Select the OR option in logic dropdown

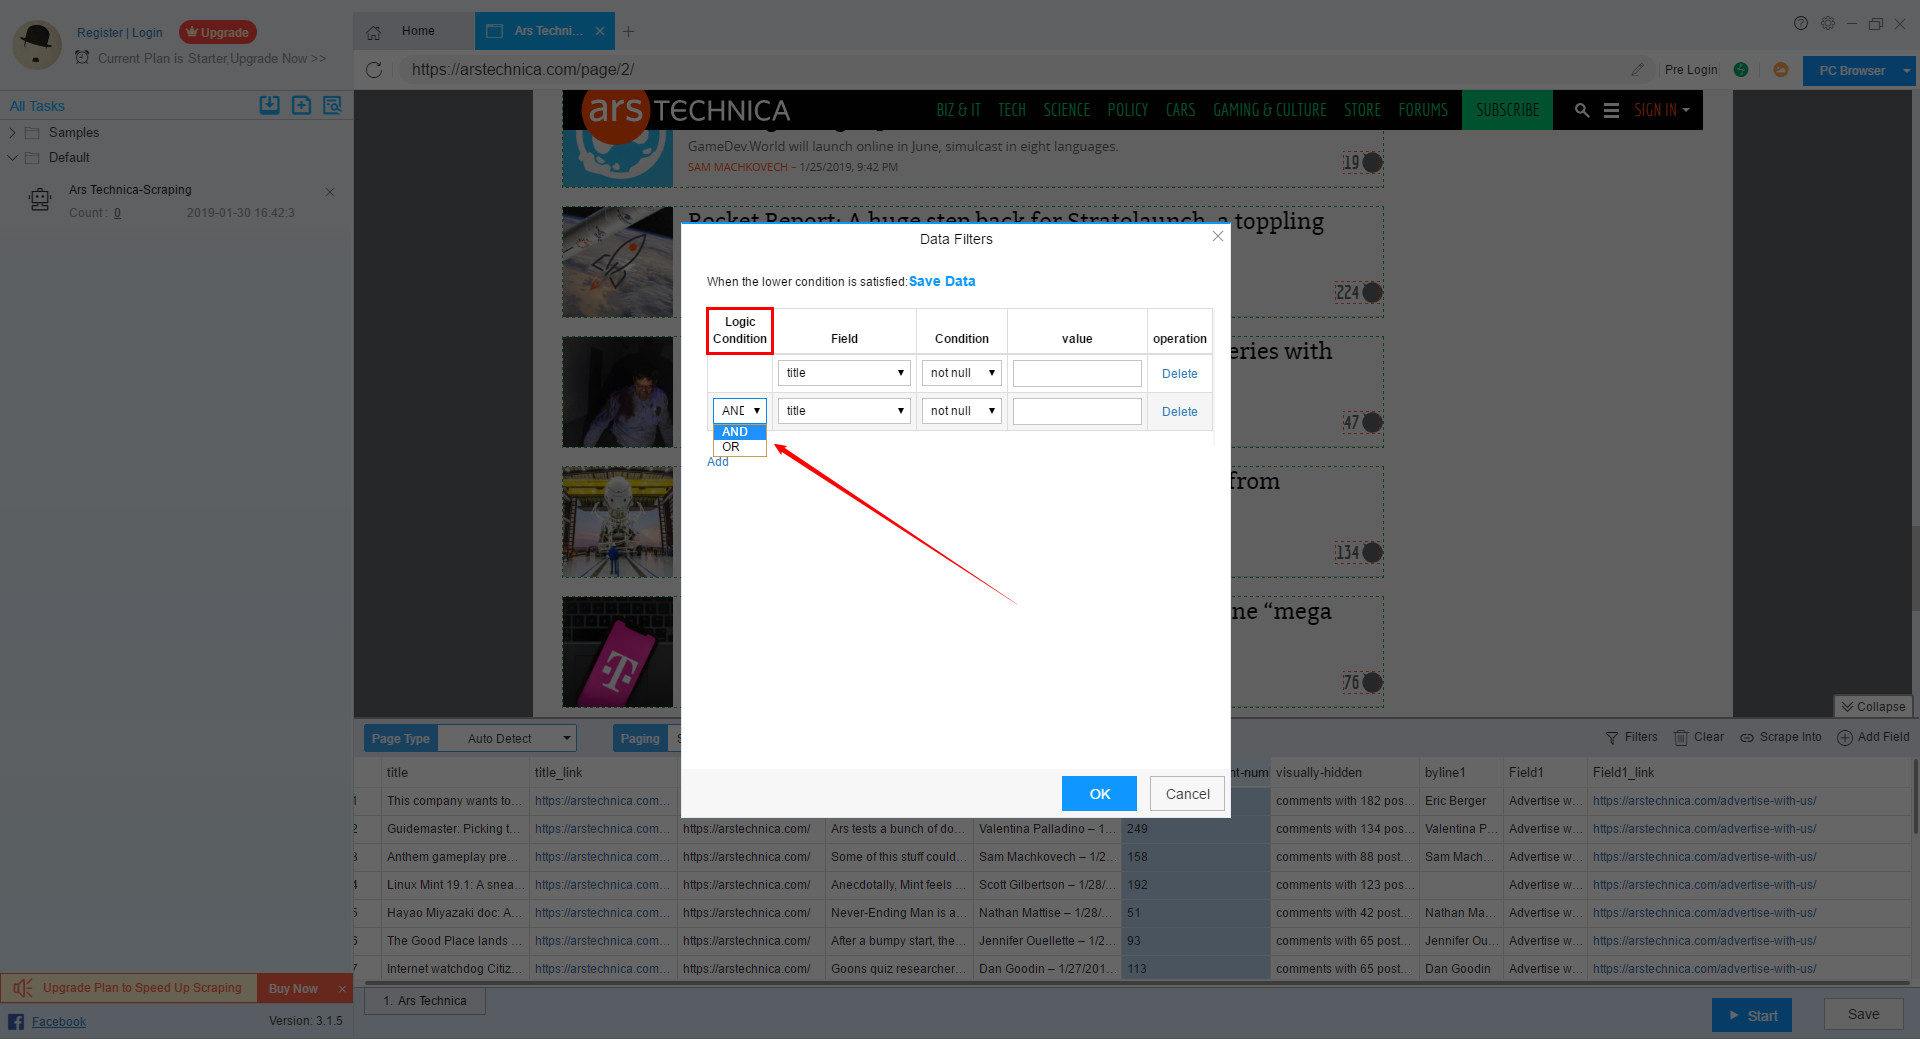(740, 447)
